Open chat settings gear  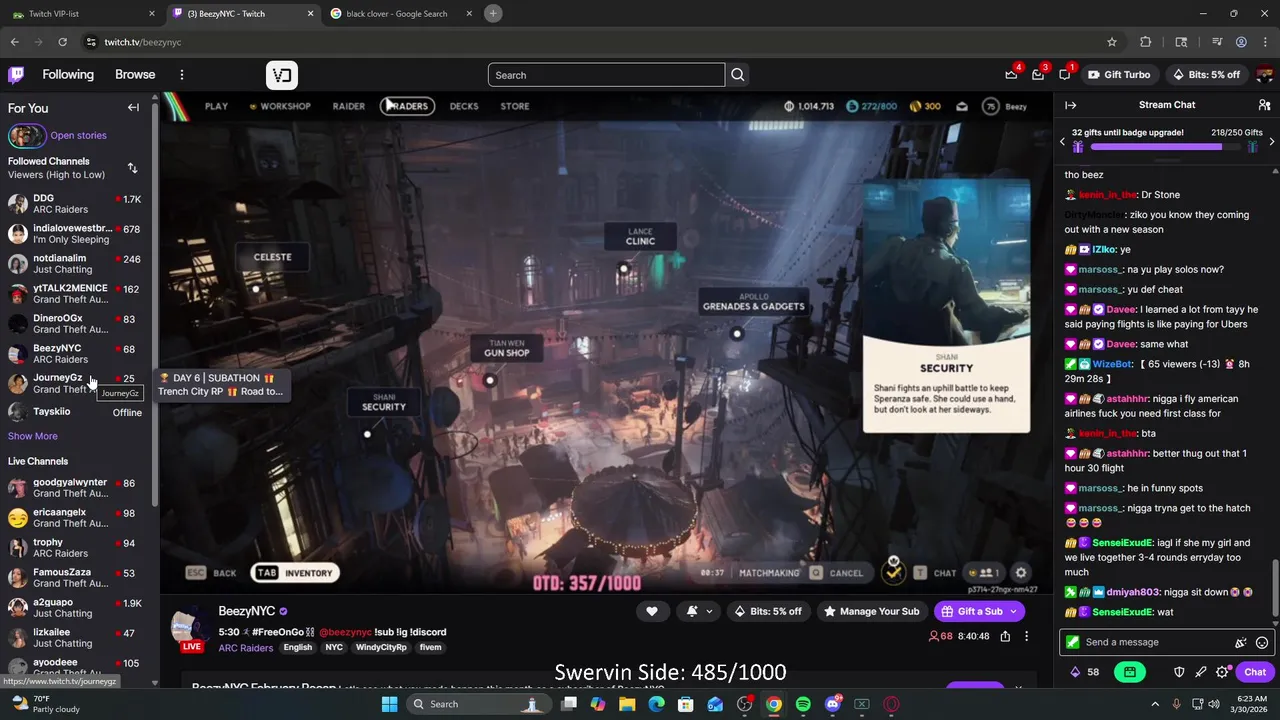pyautogui.click(x=1222, y=672)
